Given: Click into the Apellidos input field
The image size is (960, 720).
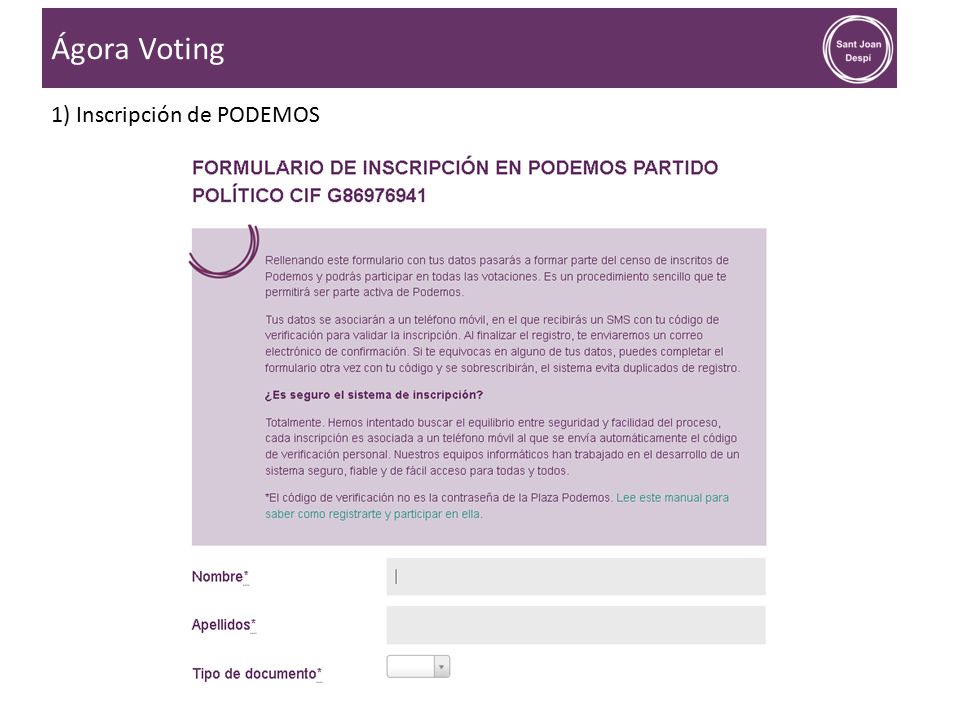Looking at the screenshot, I should (576, 625).
